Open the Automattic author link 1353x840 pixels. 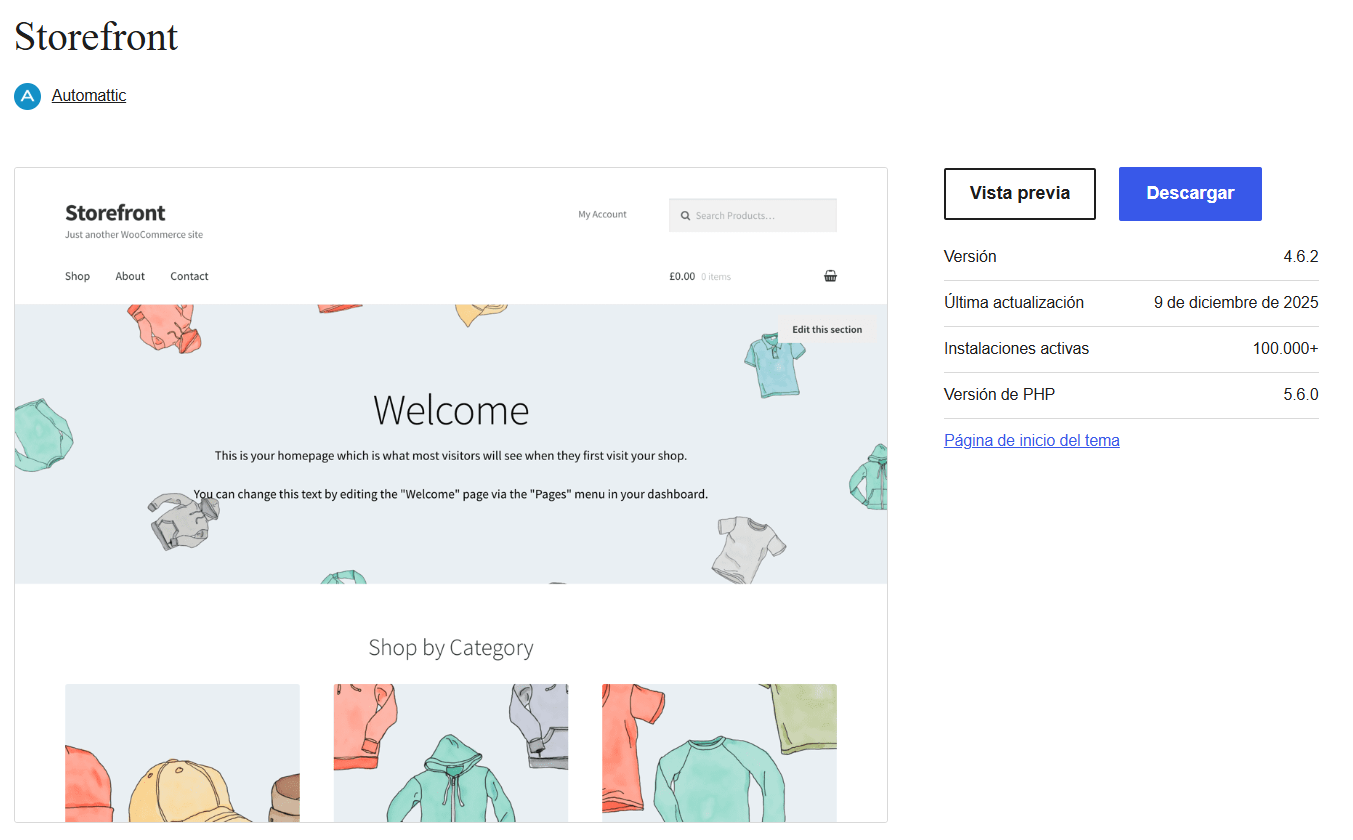pyautogui.click(x=89, y=96)
